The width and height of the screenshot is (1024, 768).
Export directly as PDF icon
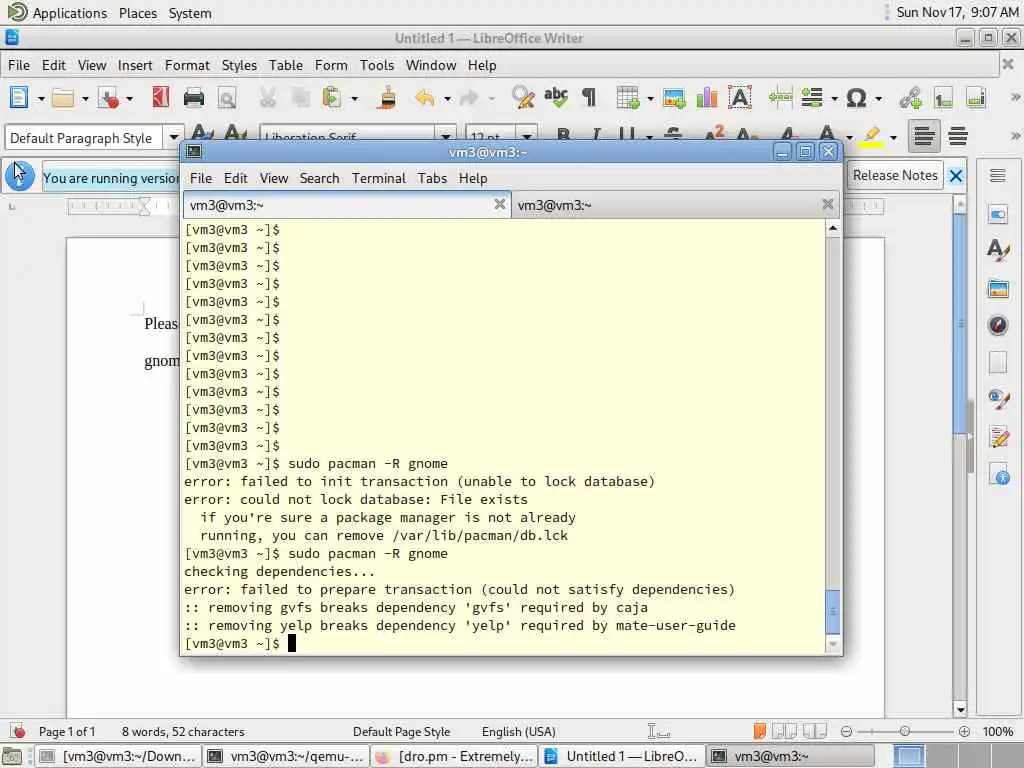tap(161, 98)
